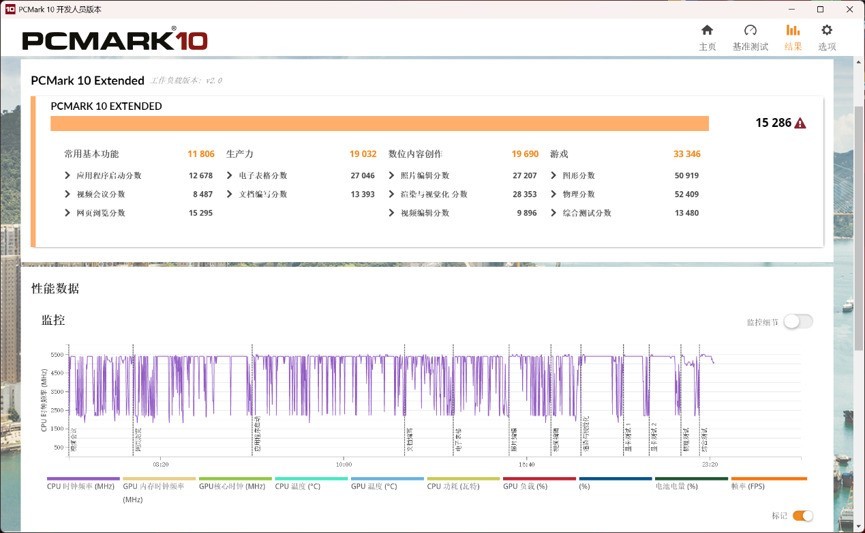Image resolution: width=865 pixels, height=533 pixels.
Task: Click the vertical scrollbar on the right
Action: 858,226
